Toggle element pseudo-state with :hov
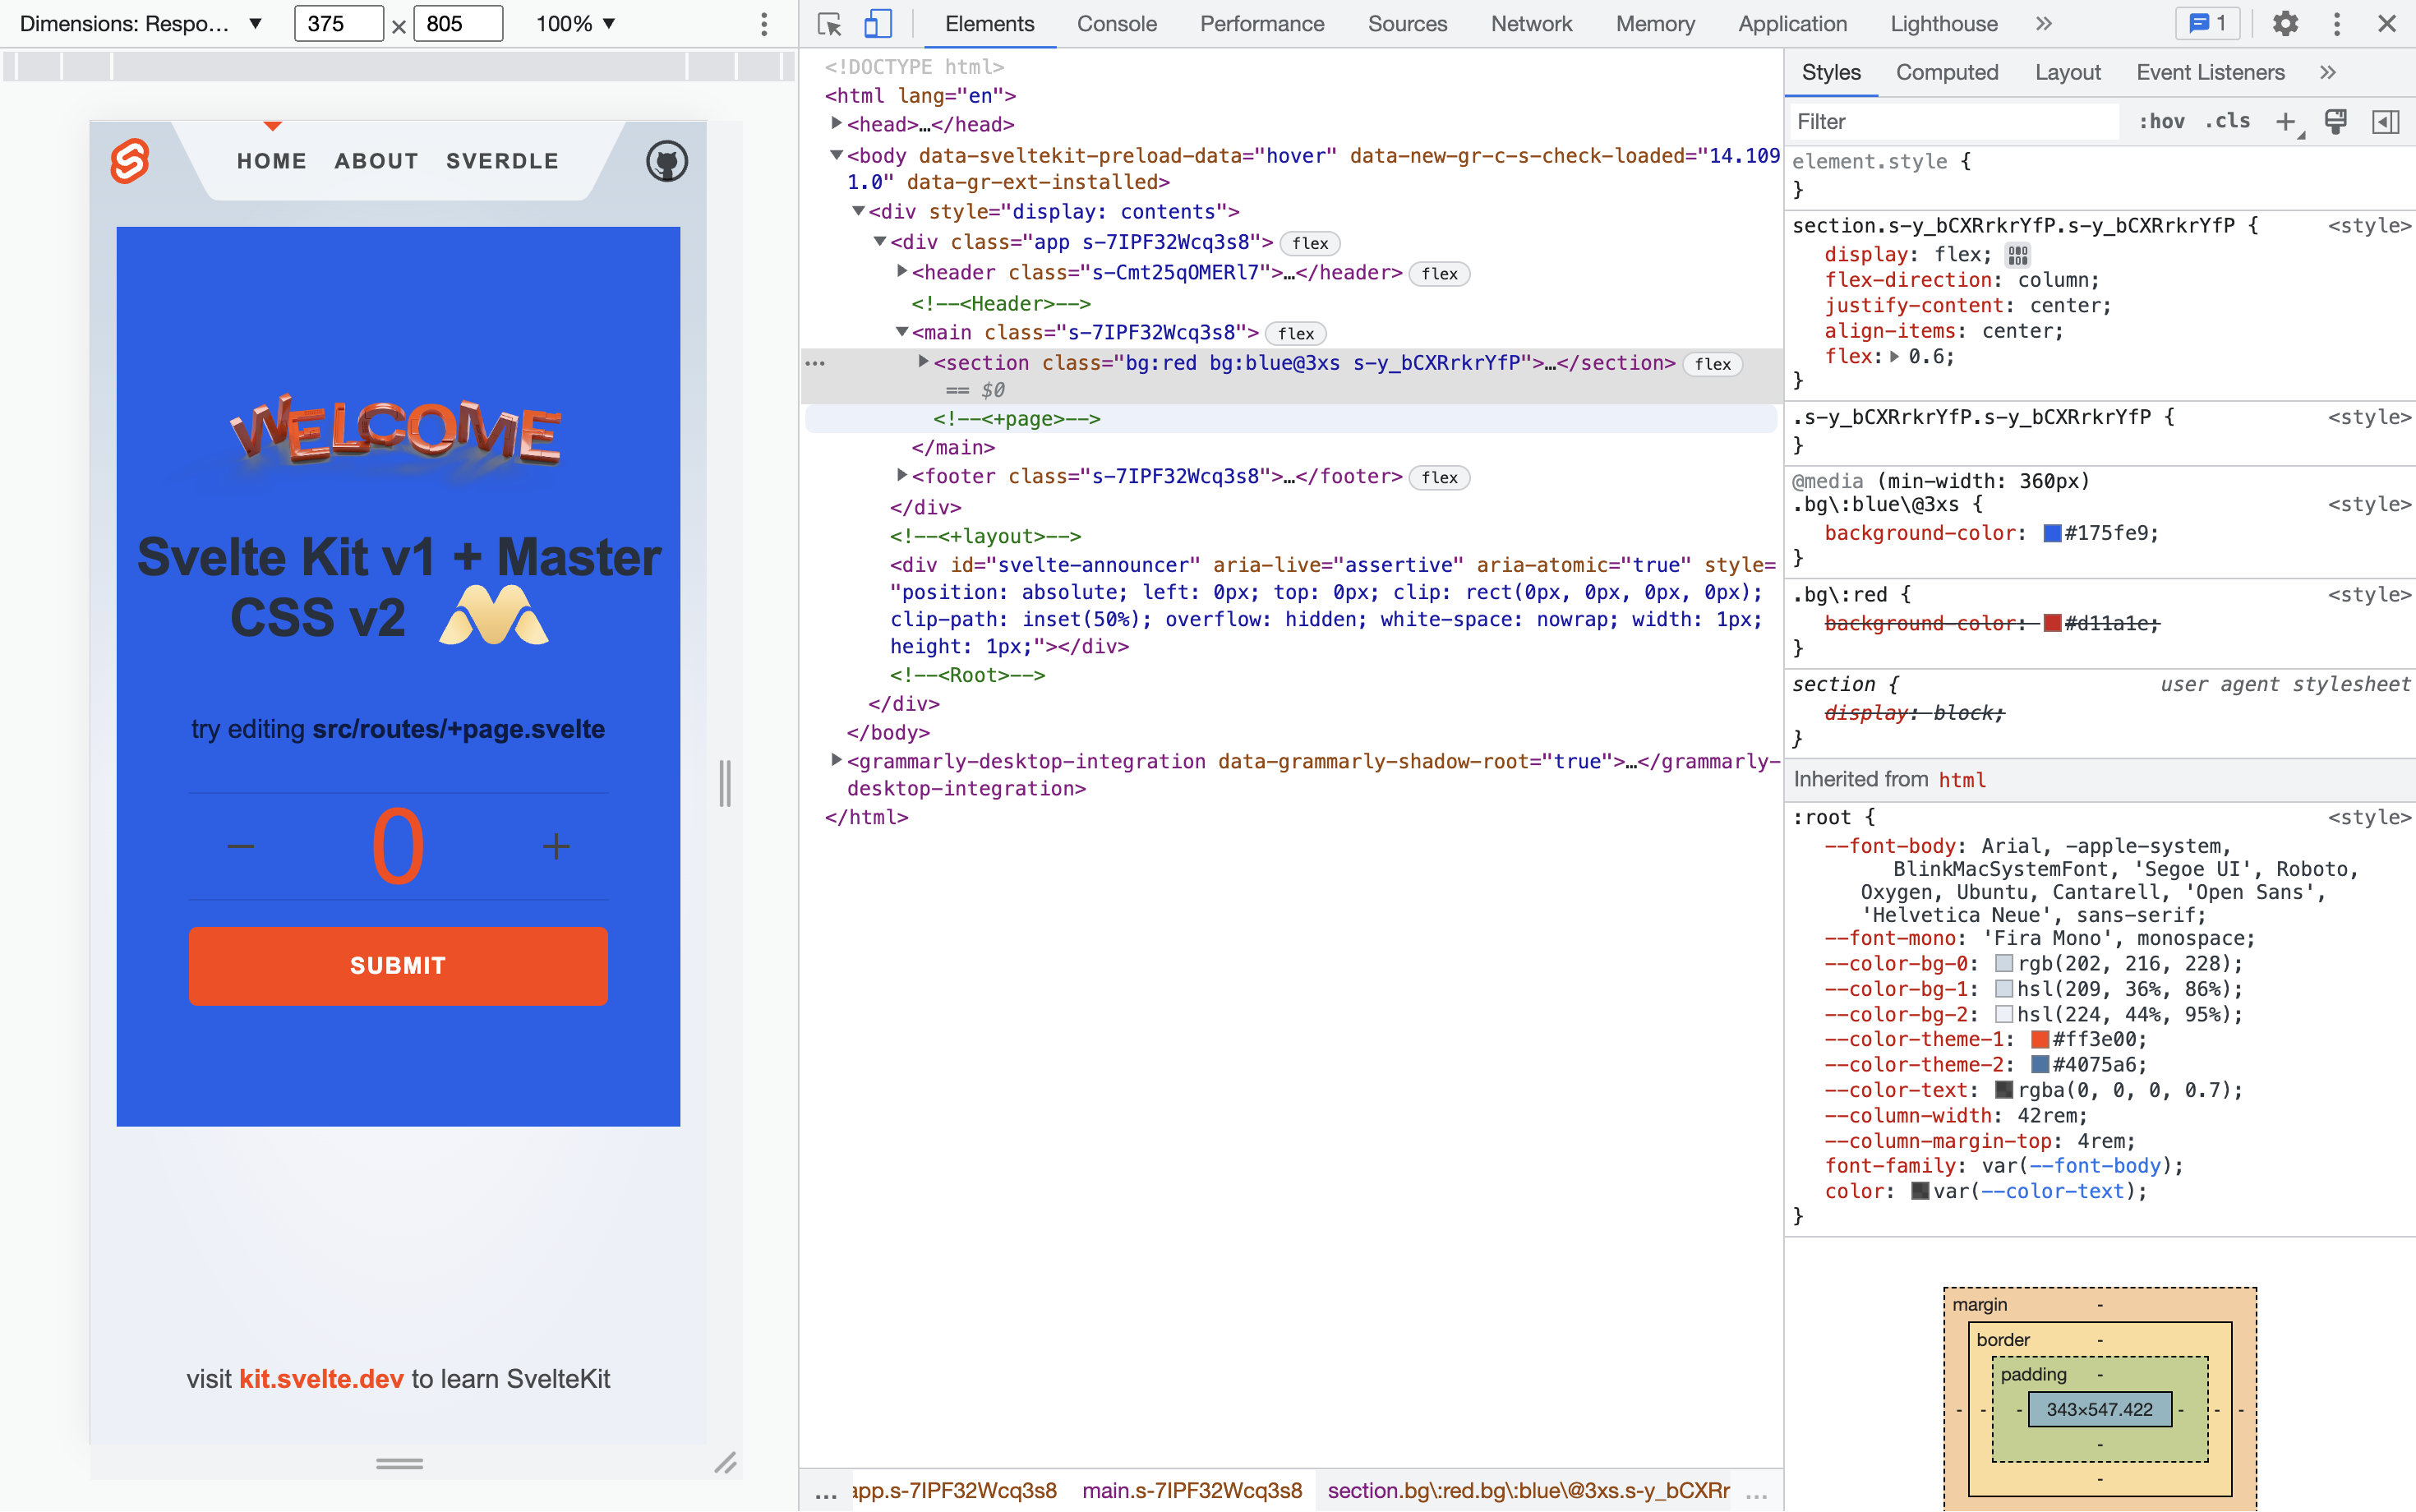 point(2161,121)
